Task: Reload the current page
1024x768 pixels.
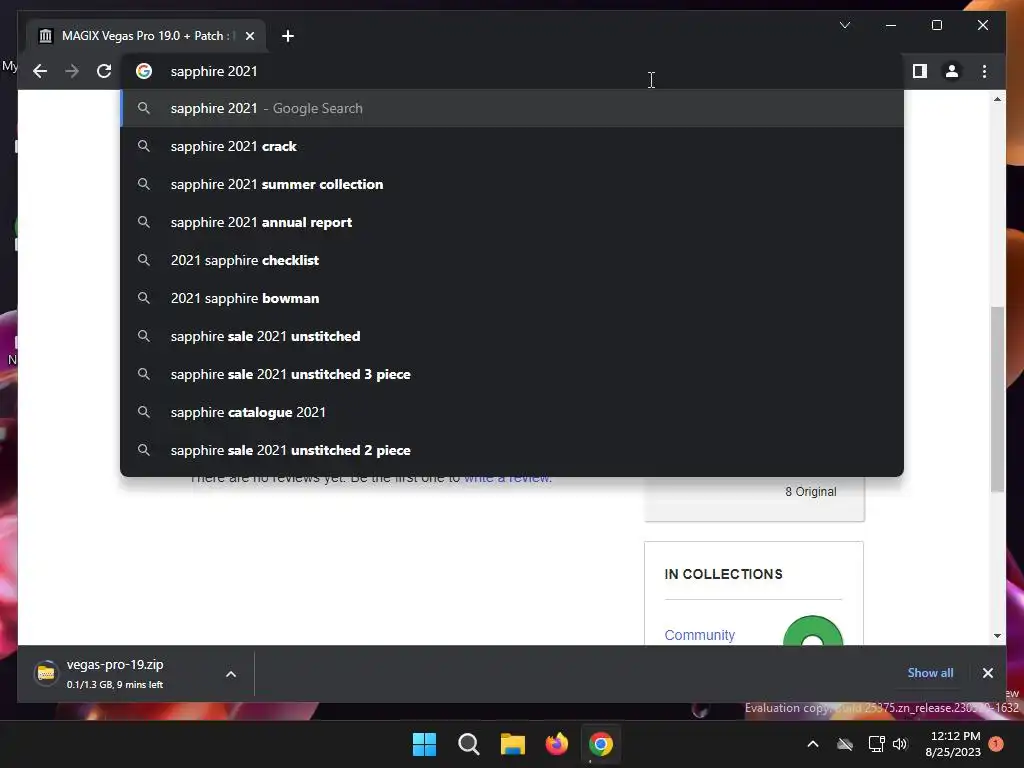Action: coord(104,71)
